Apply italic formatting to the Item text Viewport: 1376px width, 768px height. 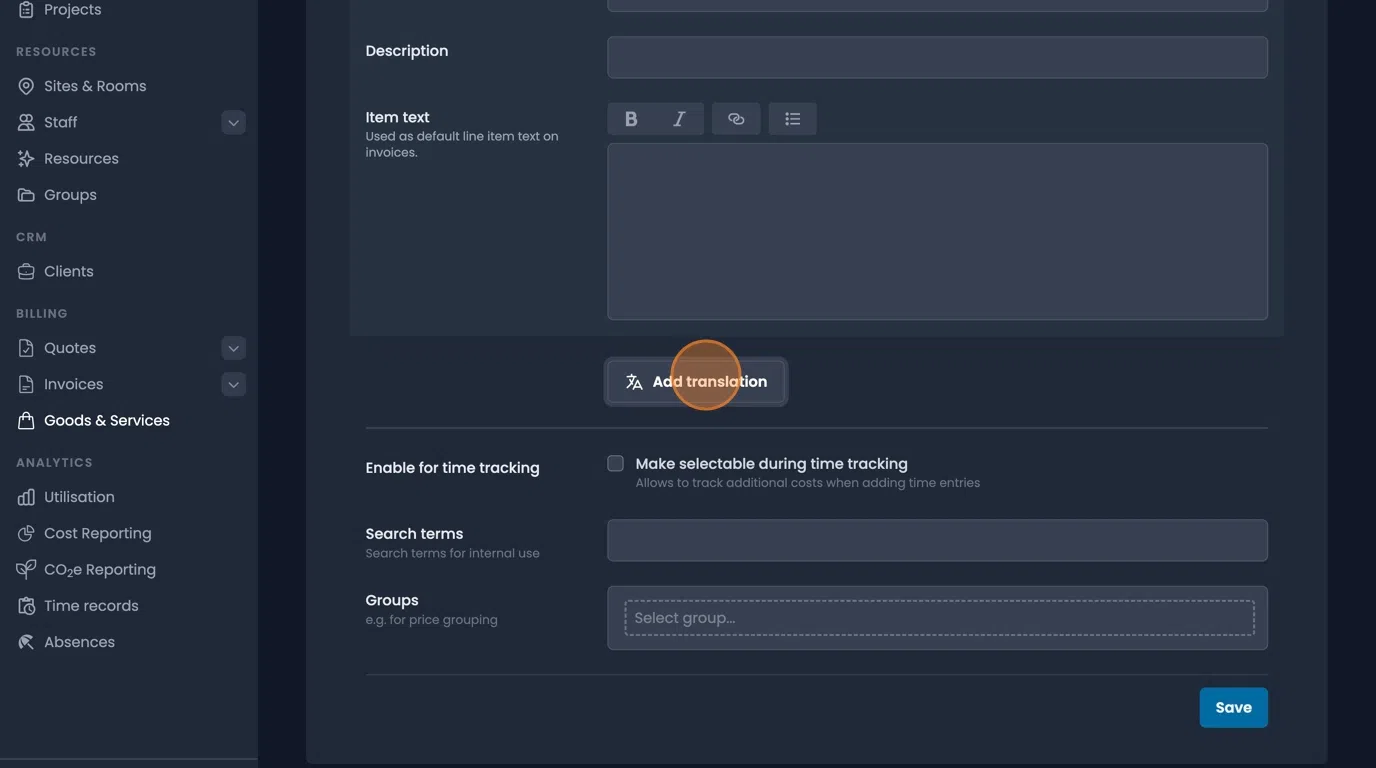click(678, 118)
